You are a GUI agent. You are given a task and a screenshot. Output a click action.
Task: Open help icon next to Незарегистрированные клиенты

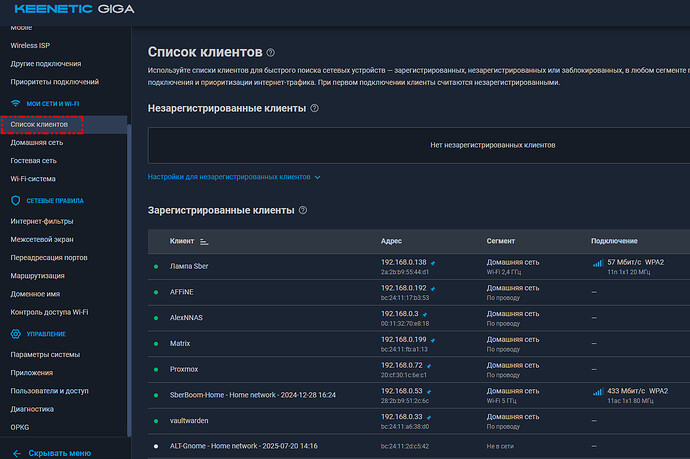(x=314, y=108)
